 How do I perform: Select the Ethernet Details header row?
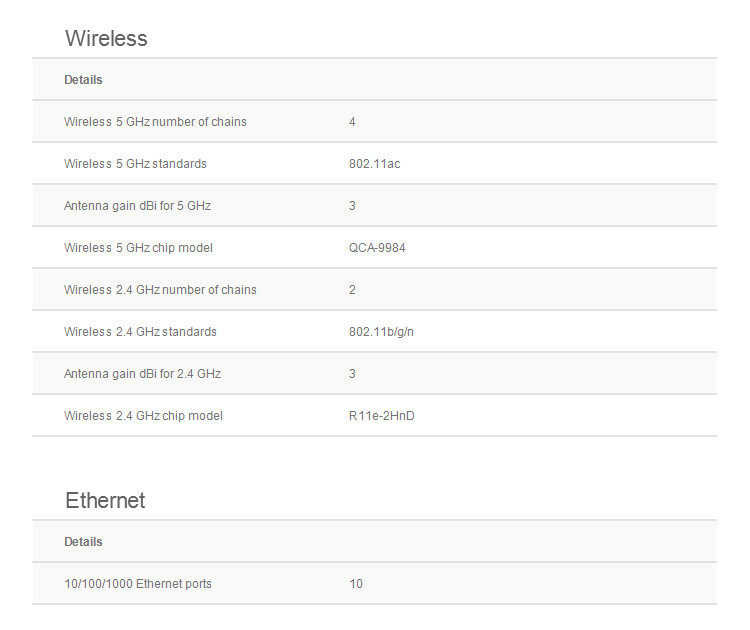(375, 542)
